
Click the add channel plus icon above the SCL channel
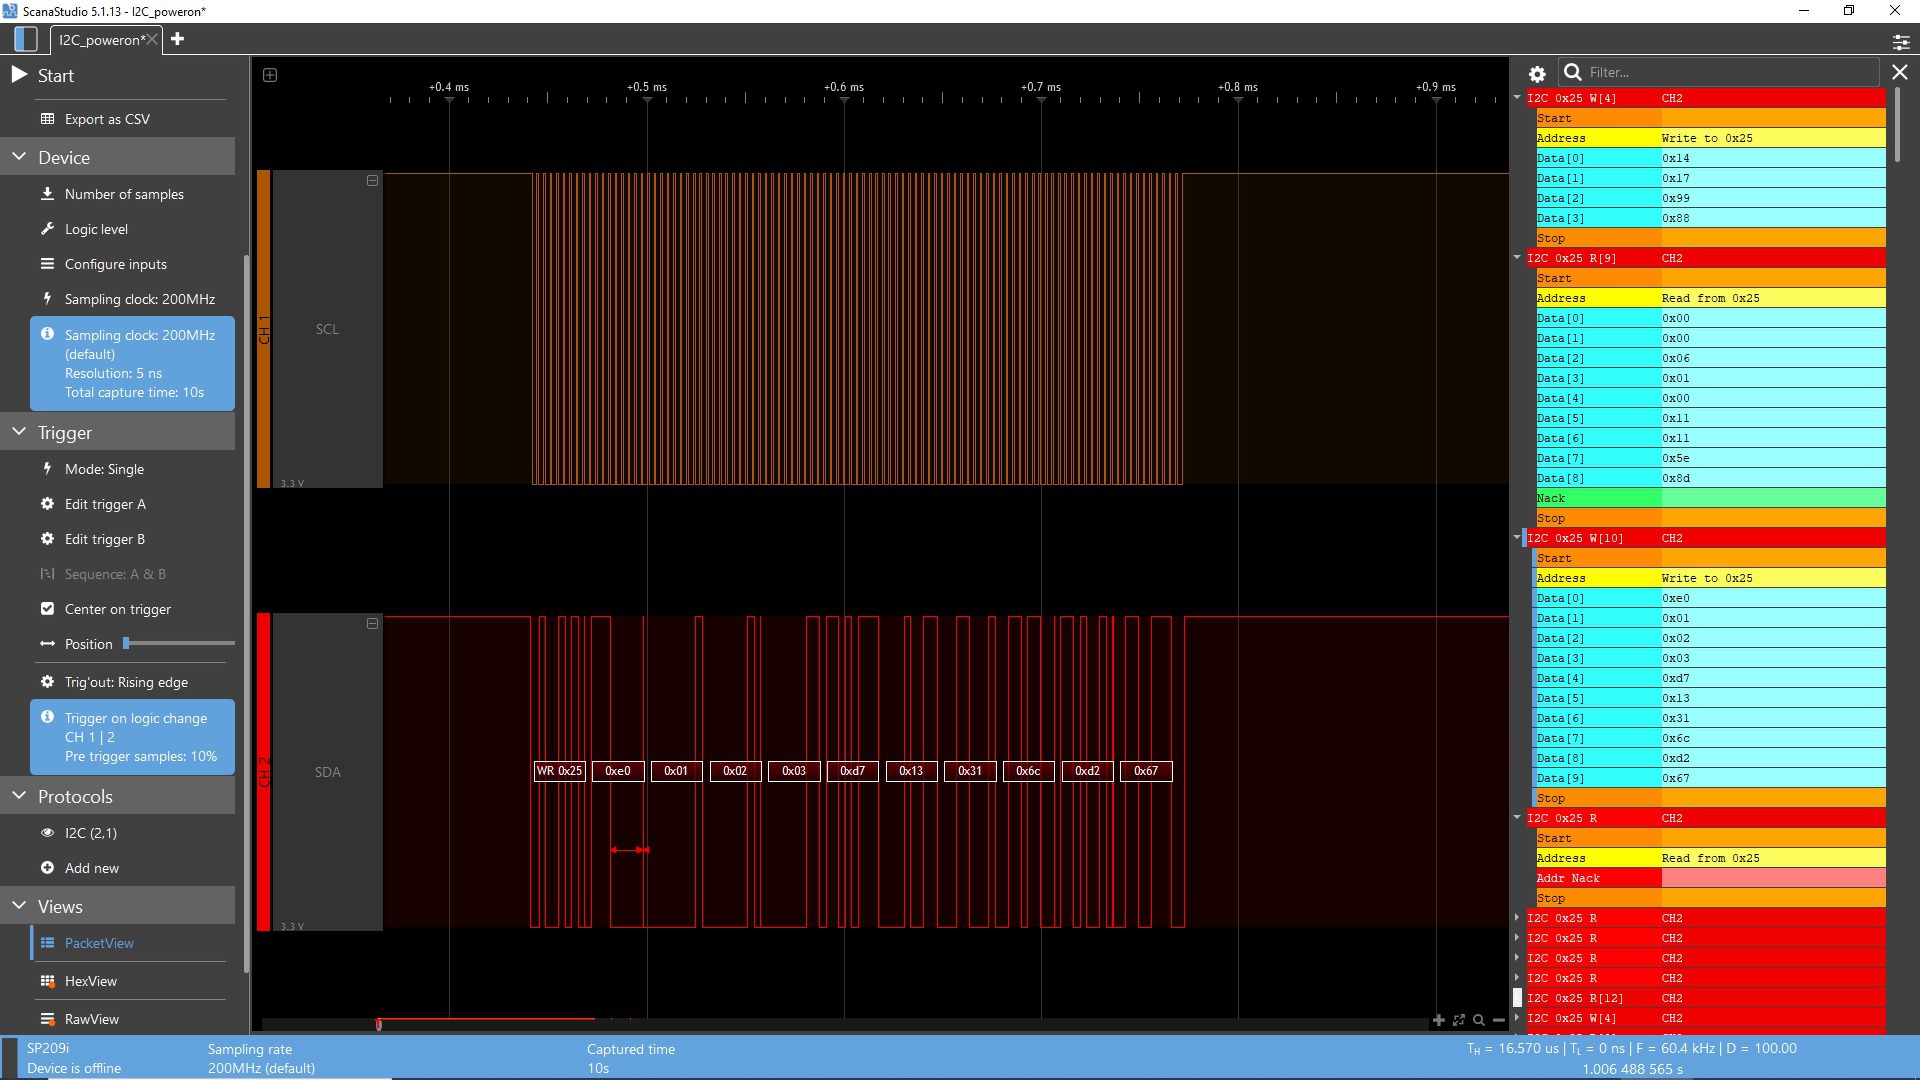coord(270,75)
